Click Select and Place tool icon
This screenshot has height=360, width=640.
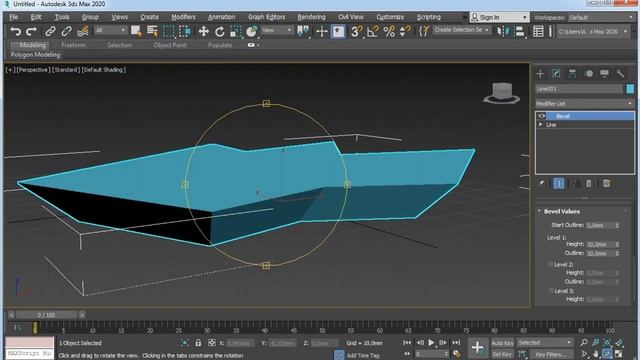[252, 31]
